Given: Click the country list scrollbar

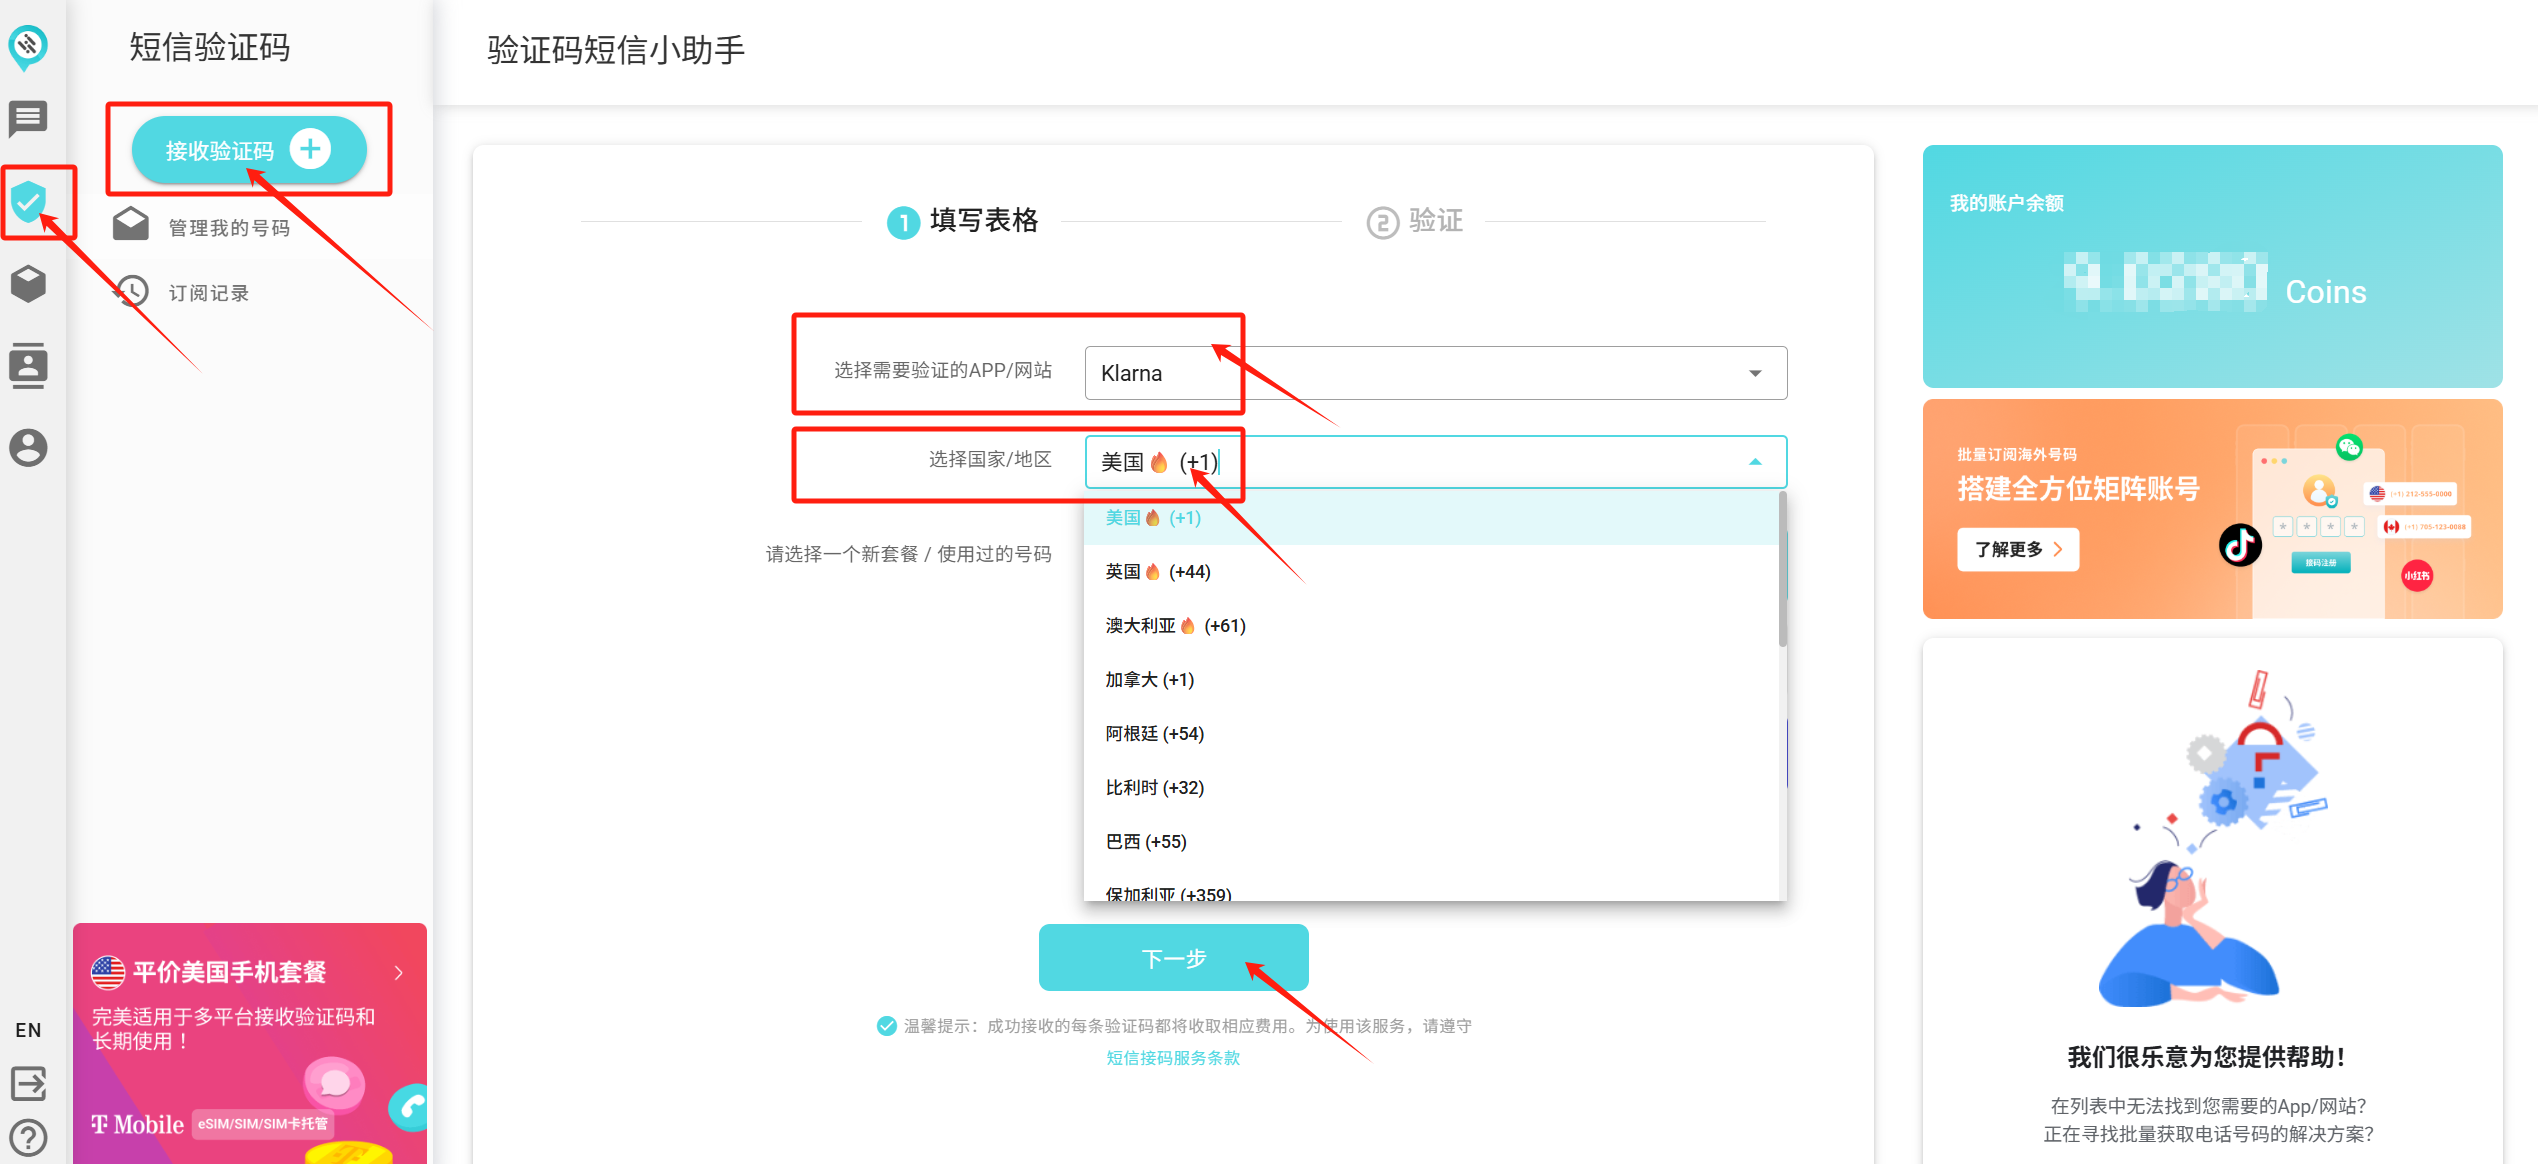Looking at the screenshot, I should 1783,570.
